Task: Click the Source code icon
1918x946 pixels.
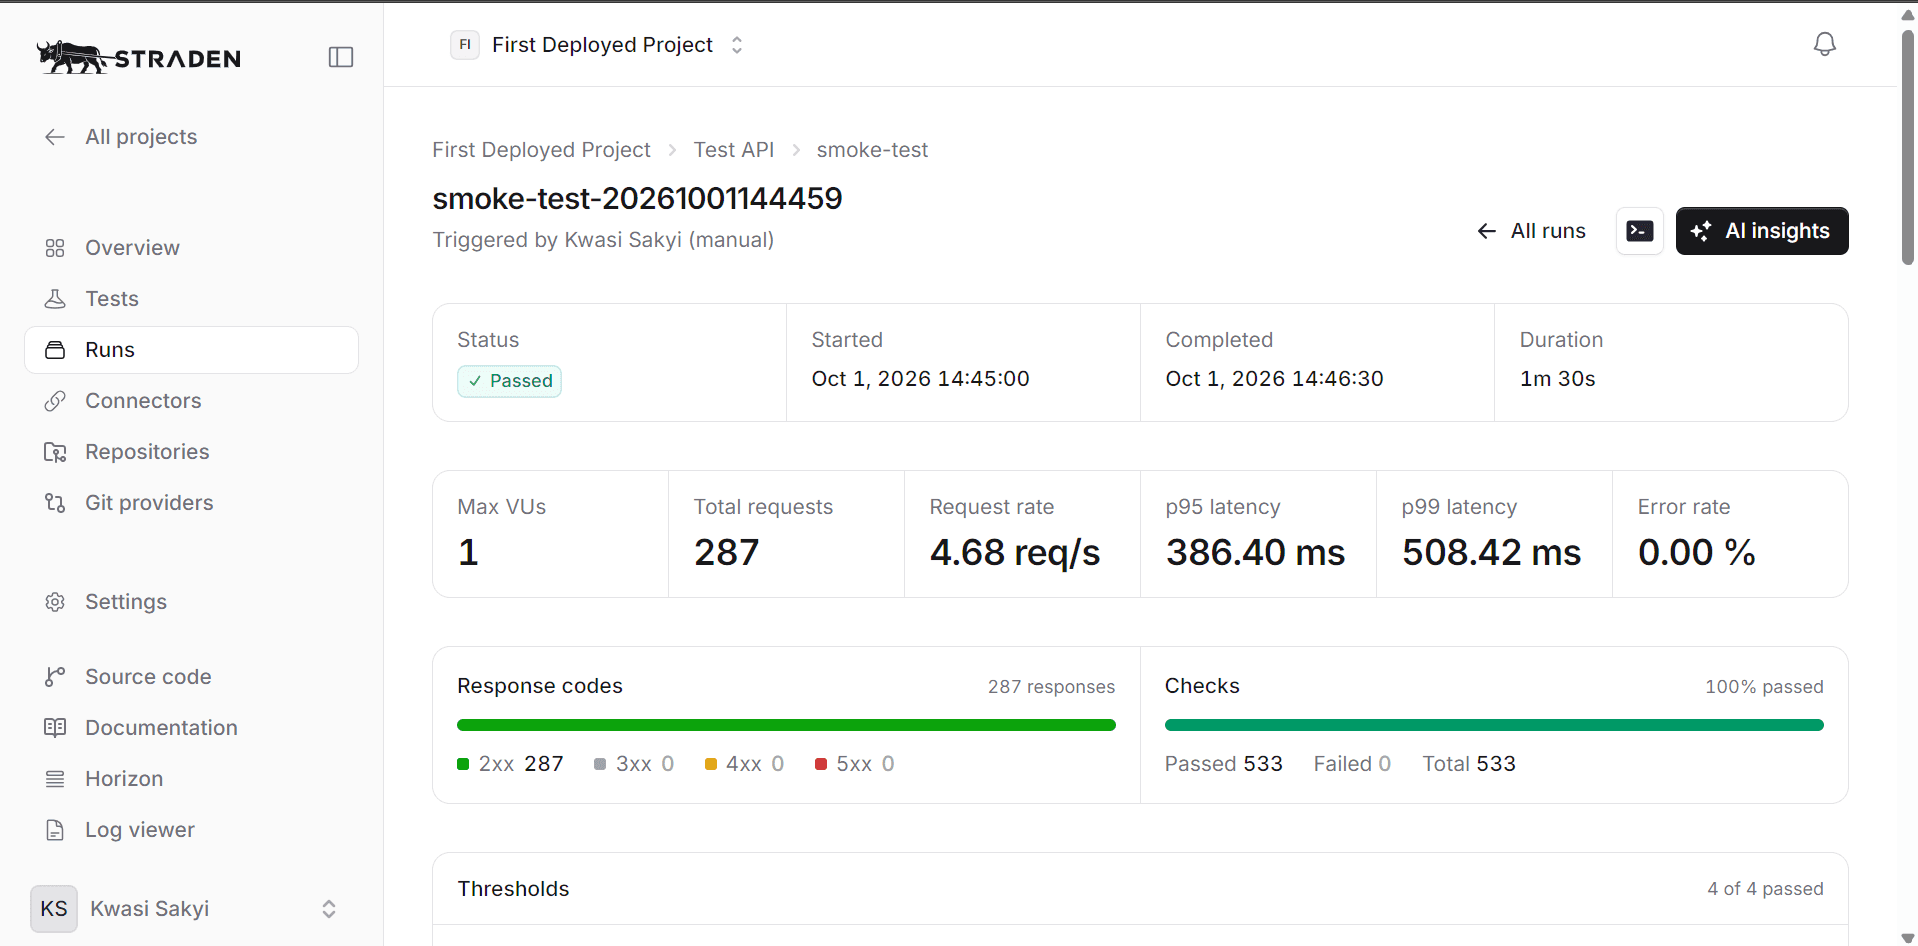Action: (55, 677)
